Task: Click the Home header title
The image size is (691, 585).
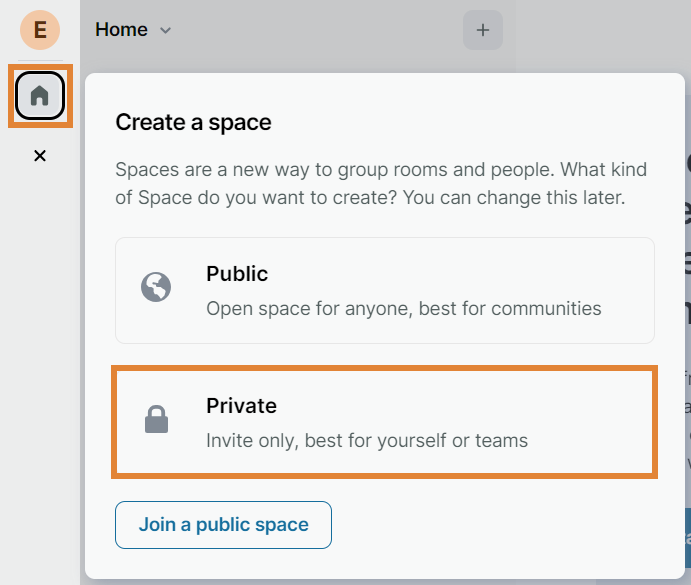Action: coord(121,30)
